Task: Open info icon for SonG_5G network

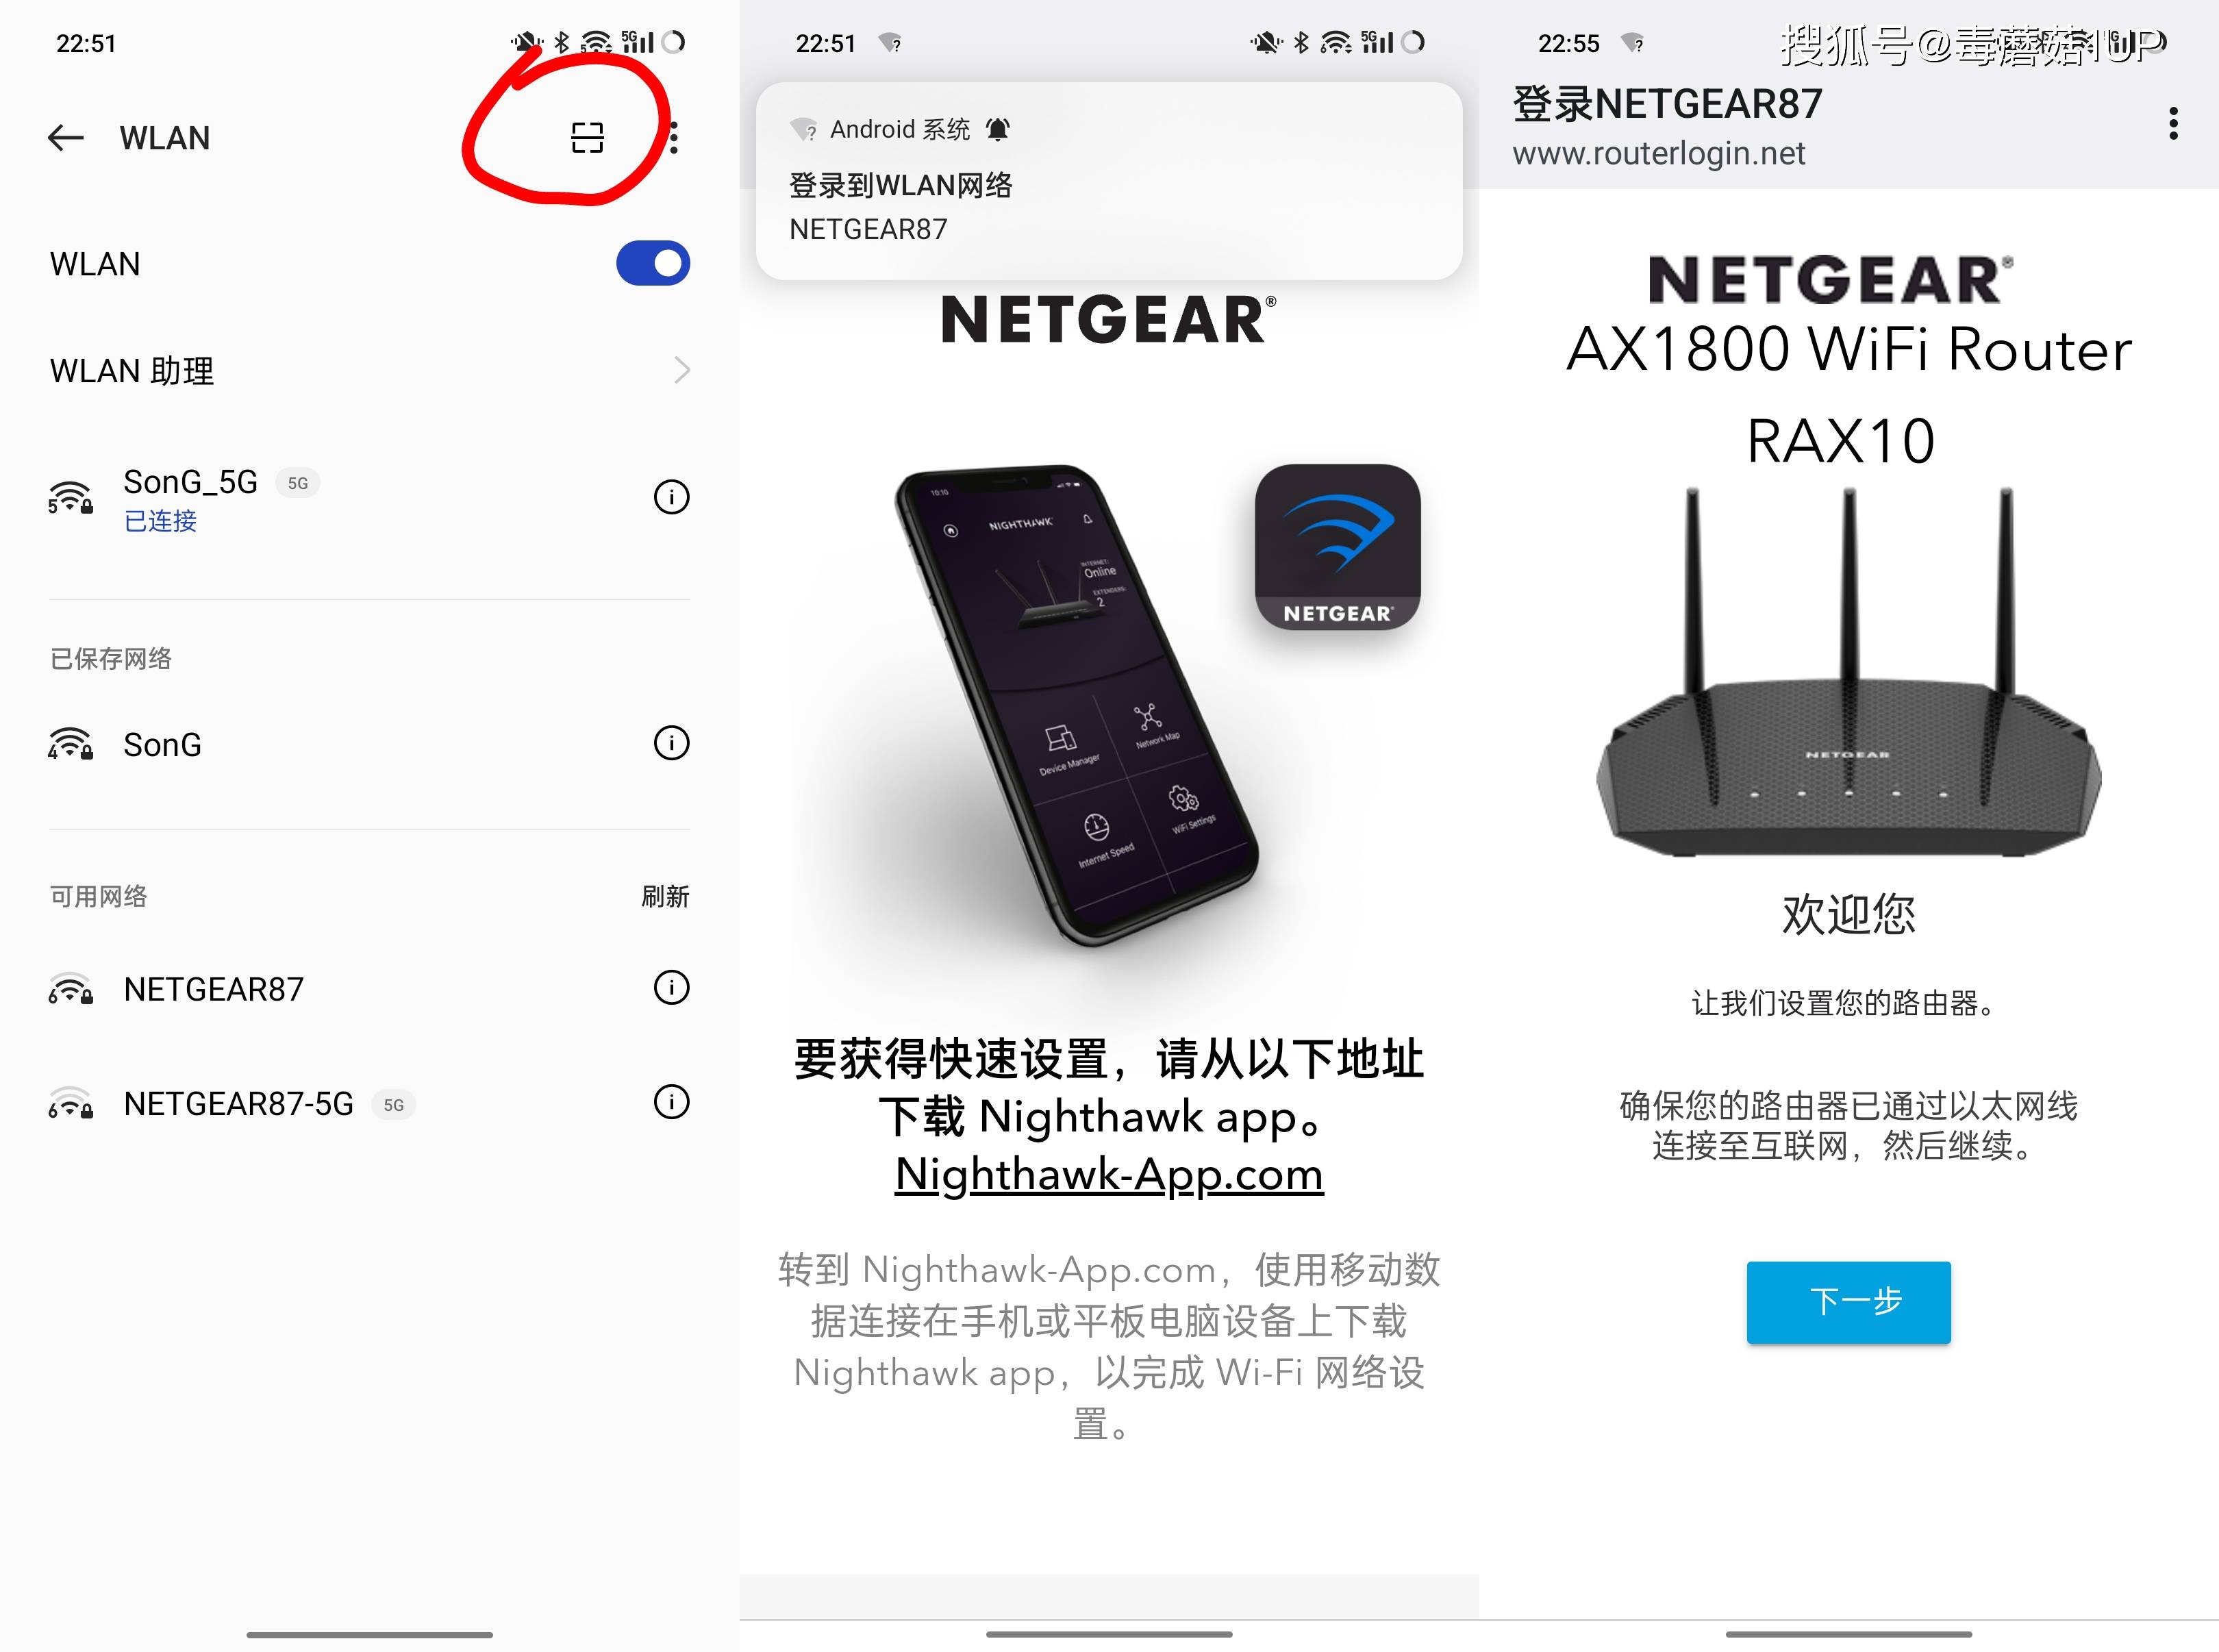Action: point(671,497)
